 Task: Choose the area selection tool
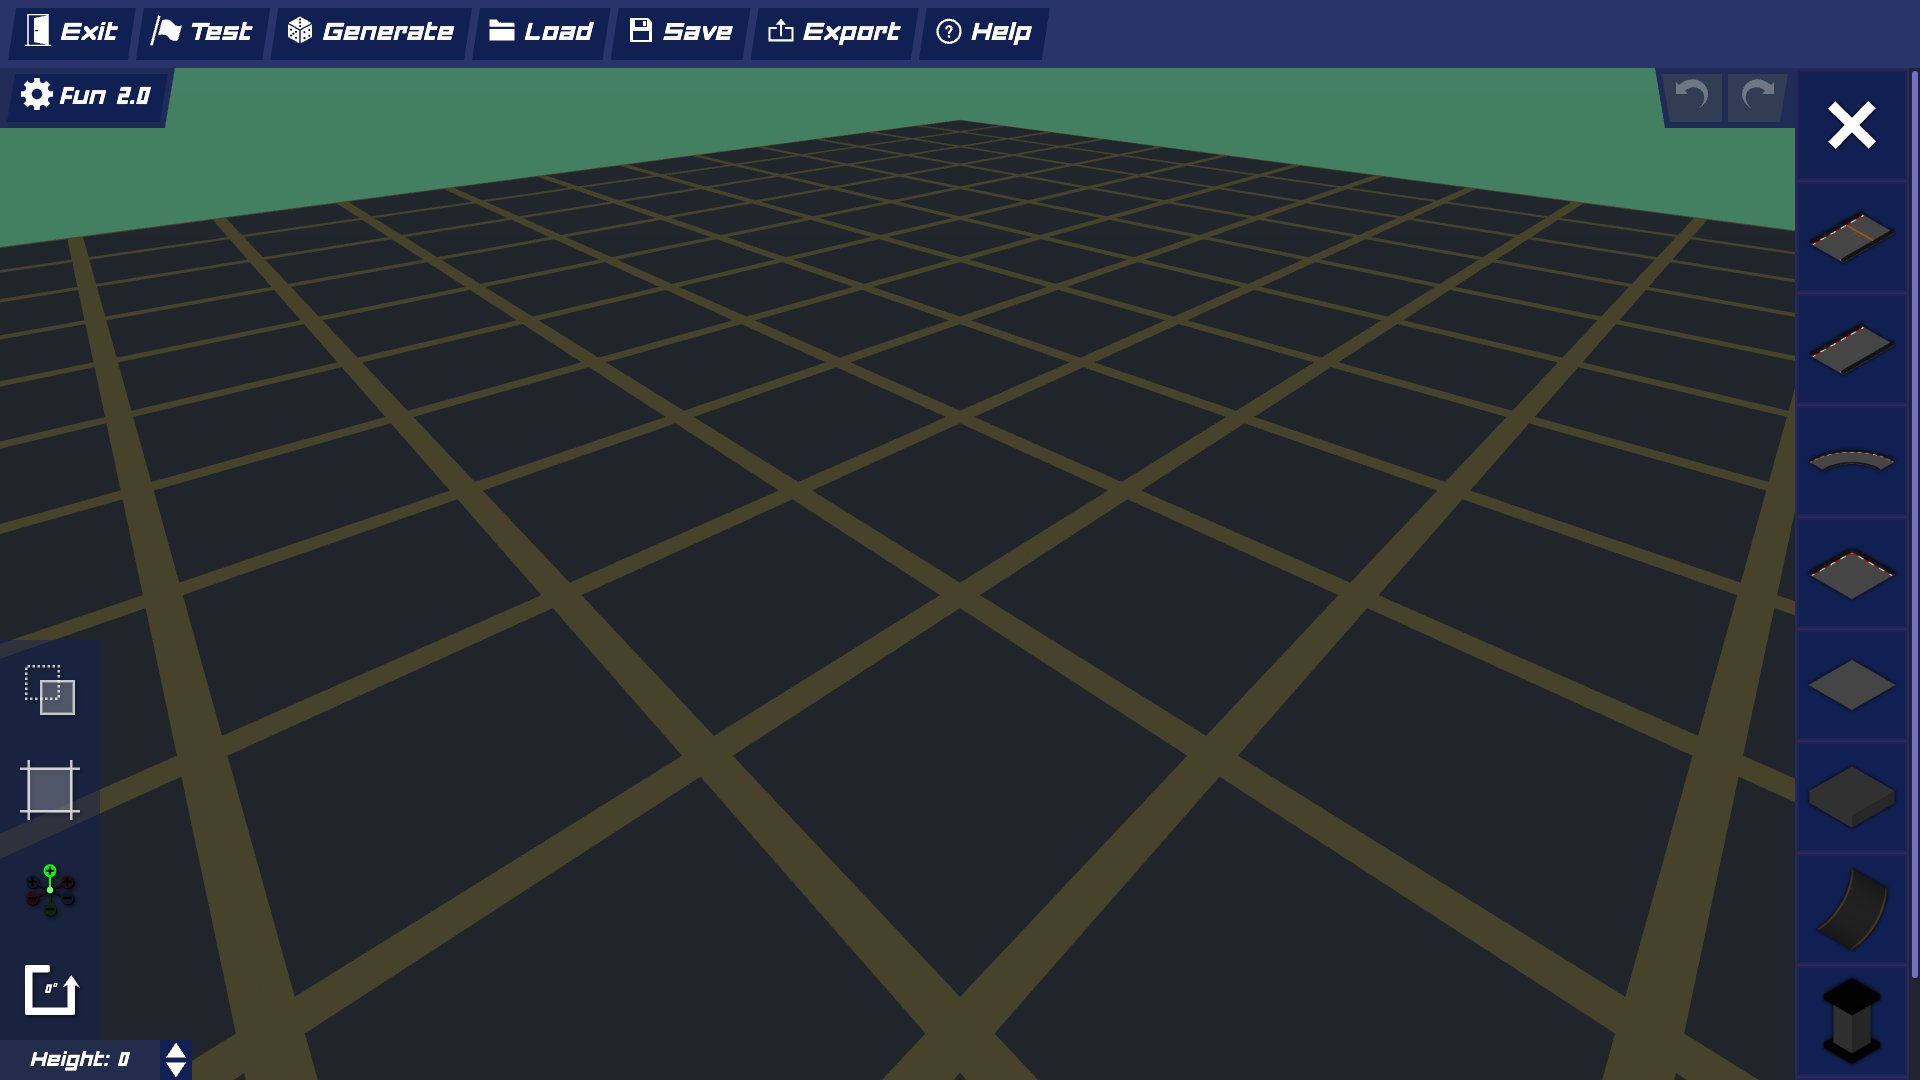[49, 790]
